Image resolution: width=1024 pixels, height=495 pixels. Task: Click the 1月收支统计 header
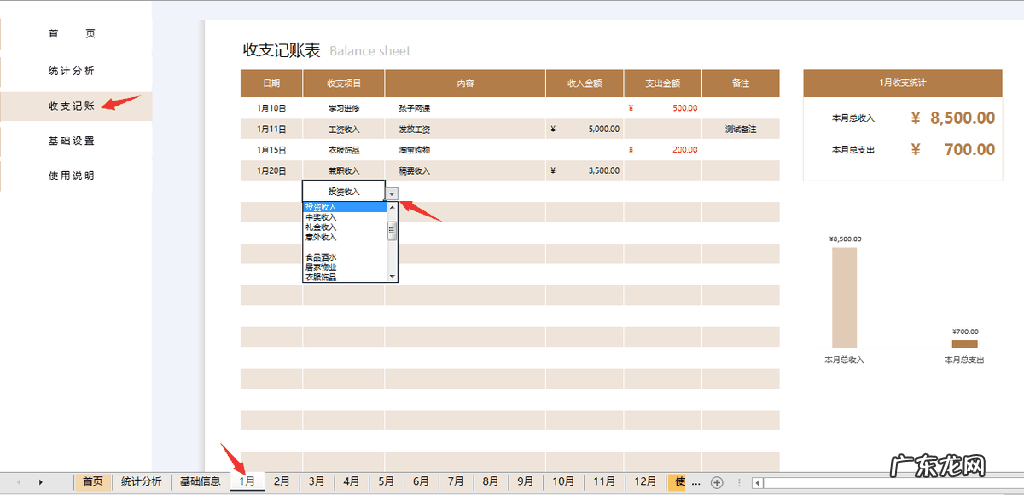pyautogui.click(x=903, y=83)
